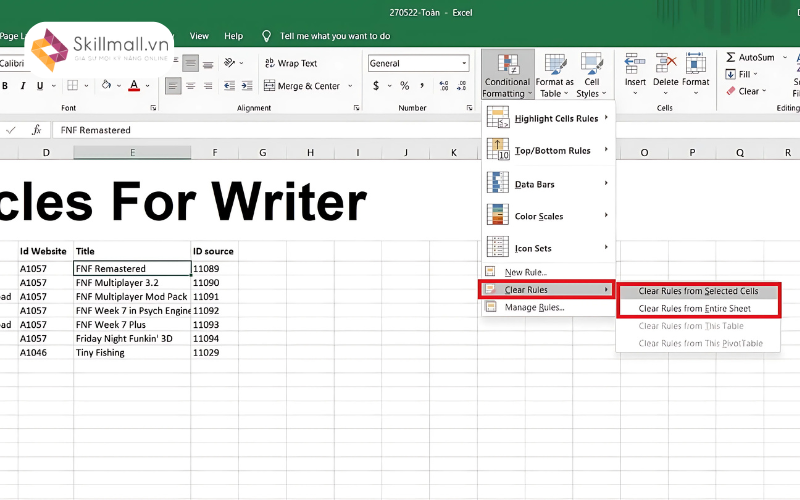Click Increase Decimal icon
This screenshot has width=800, height=500.
[x=444, y=86]
